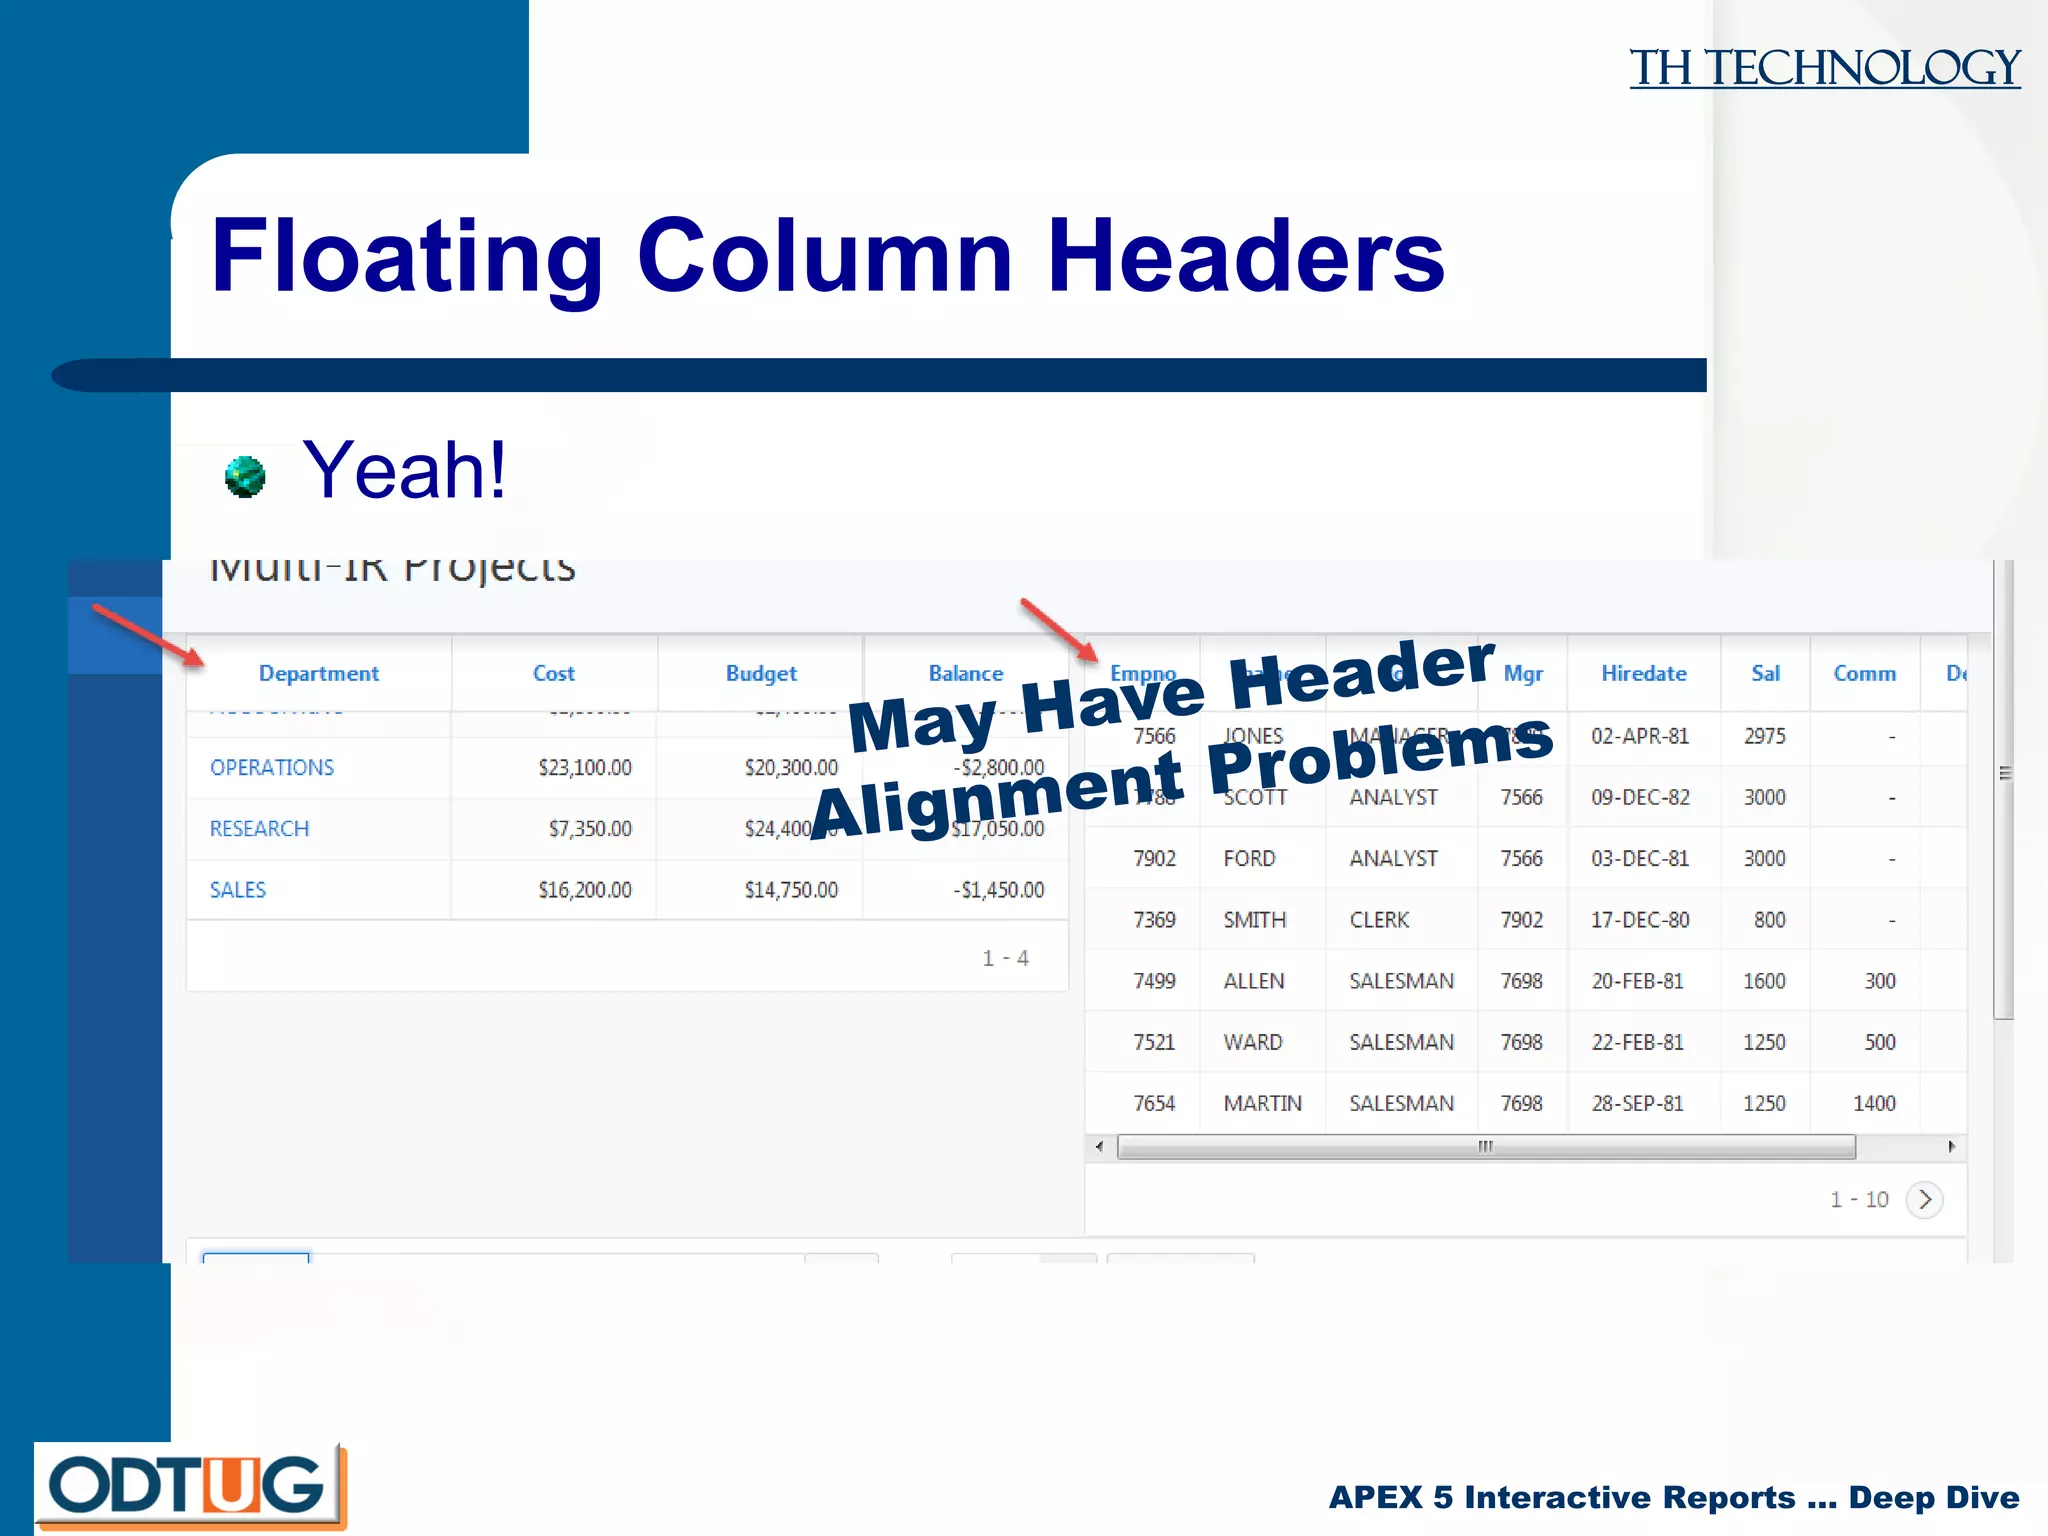Select salary value 1600

(1765, 982)
